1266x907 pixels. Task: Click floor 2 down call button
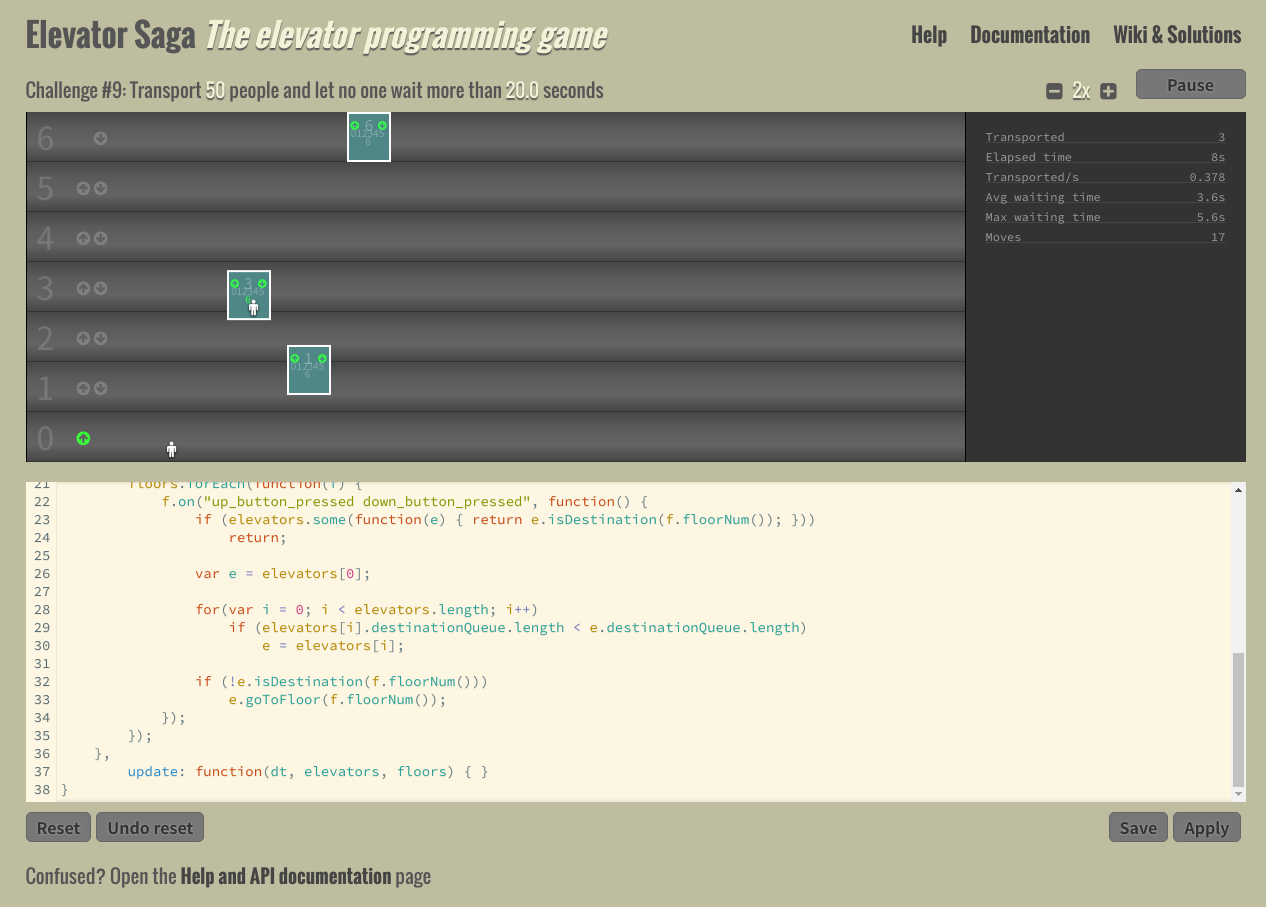[101, 338]
